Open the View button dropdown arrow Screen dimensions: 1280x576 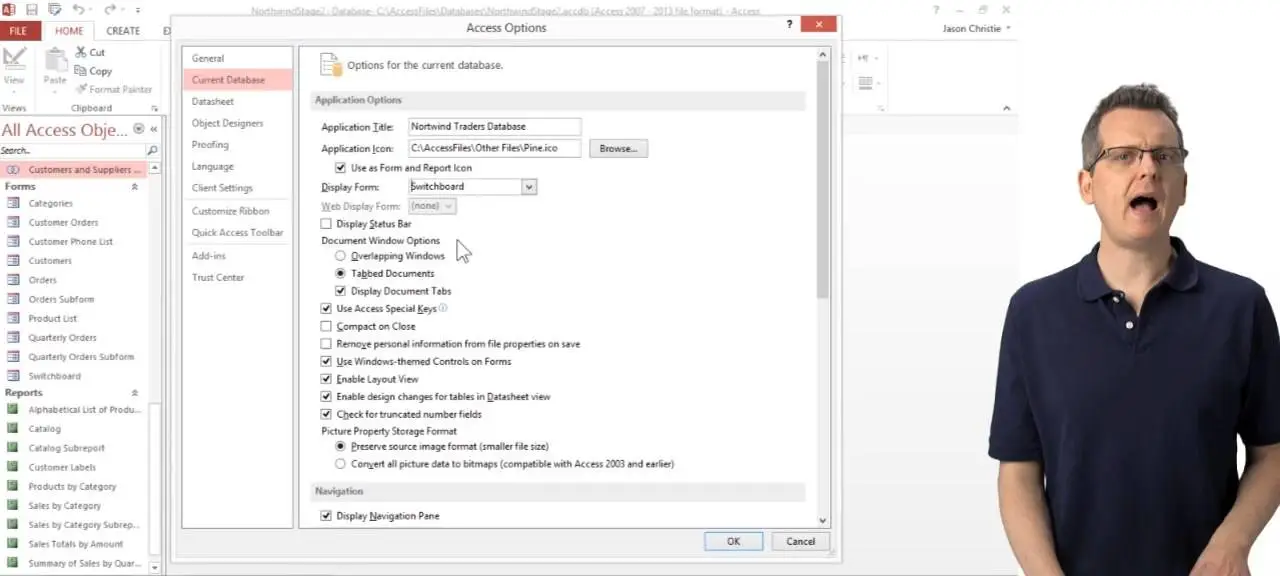[14, 92]
